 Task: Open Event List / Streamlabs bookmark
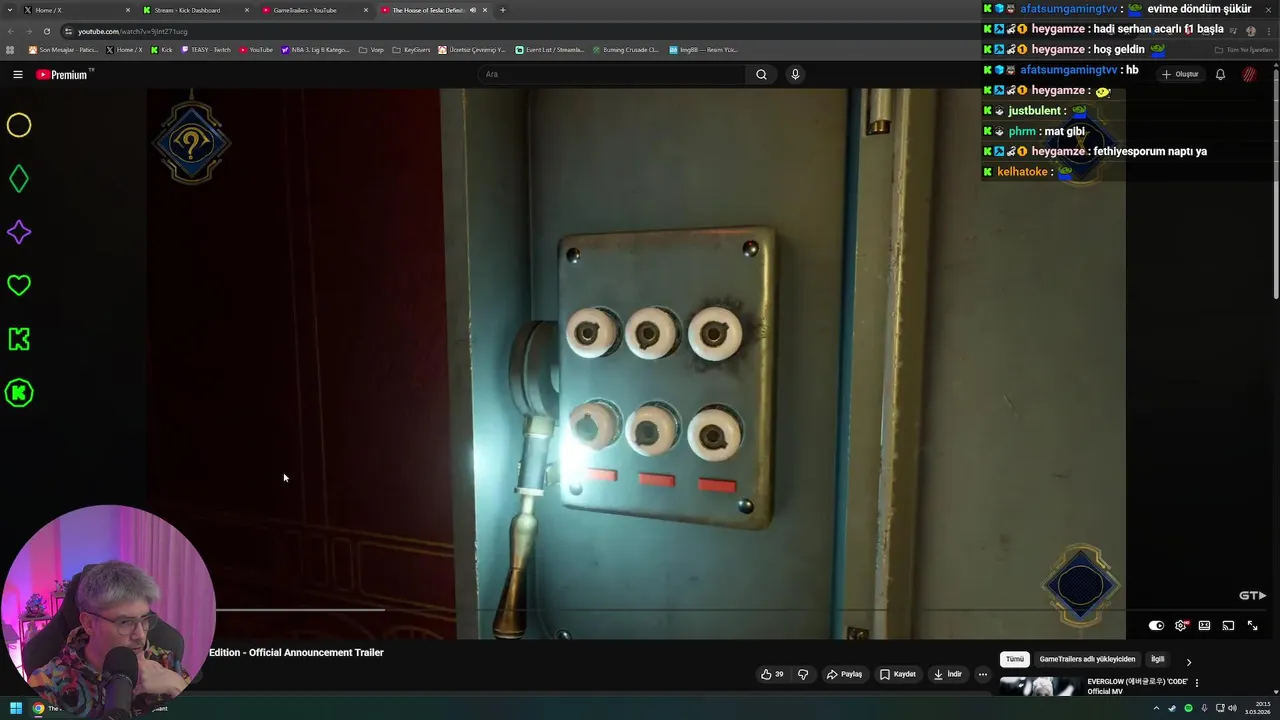(550, 50)
